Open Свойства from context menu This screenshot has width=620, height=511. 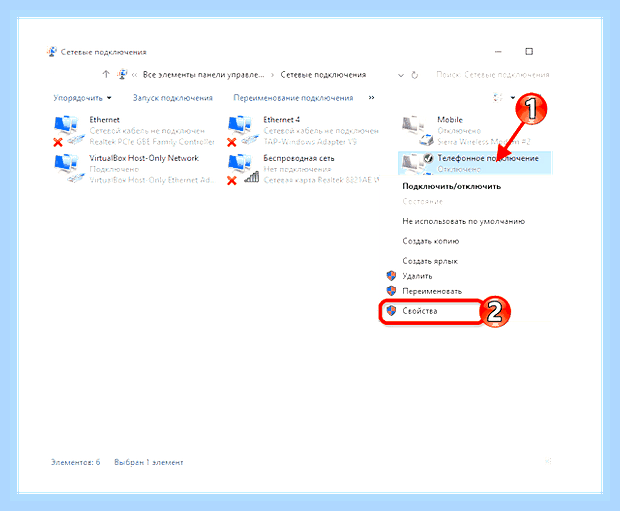pyautogui.click(x=420, y=311)
